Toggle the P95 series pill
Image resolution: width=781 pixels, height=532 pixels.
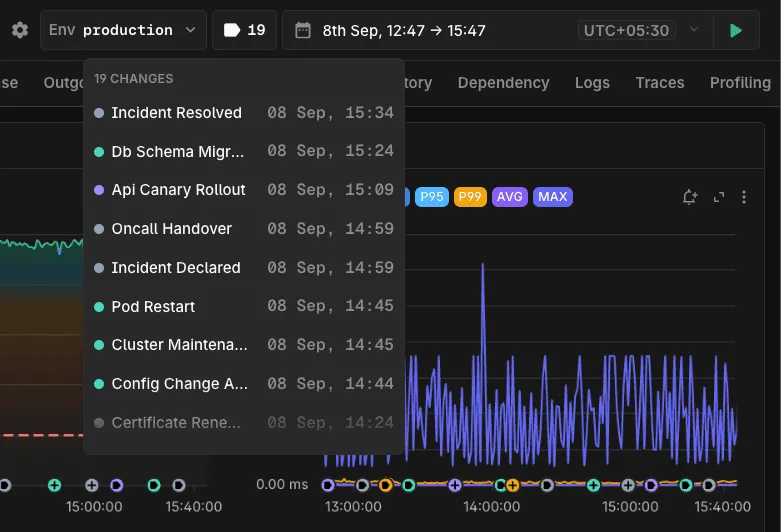(x=431, y=197)
